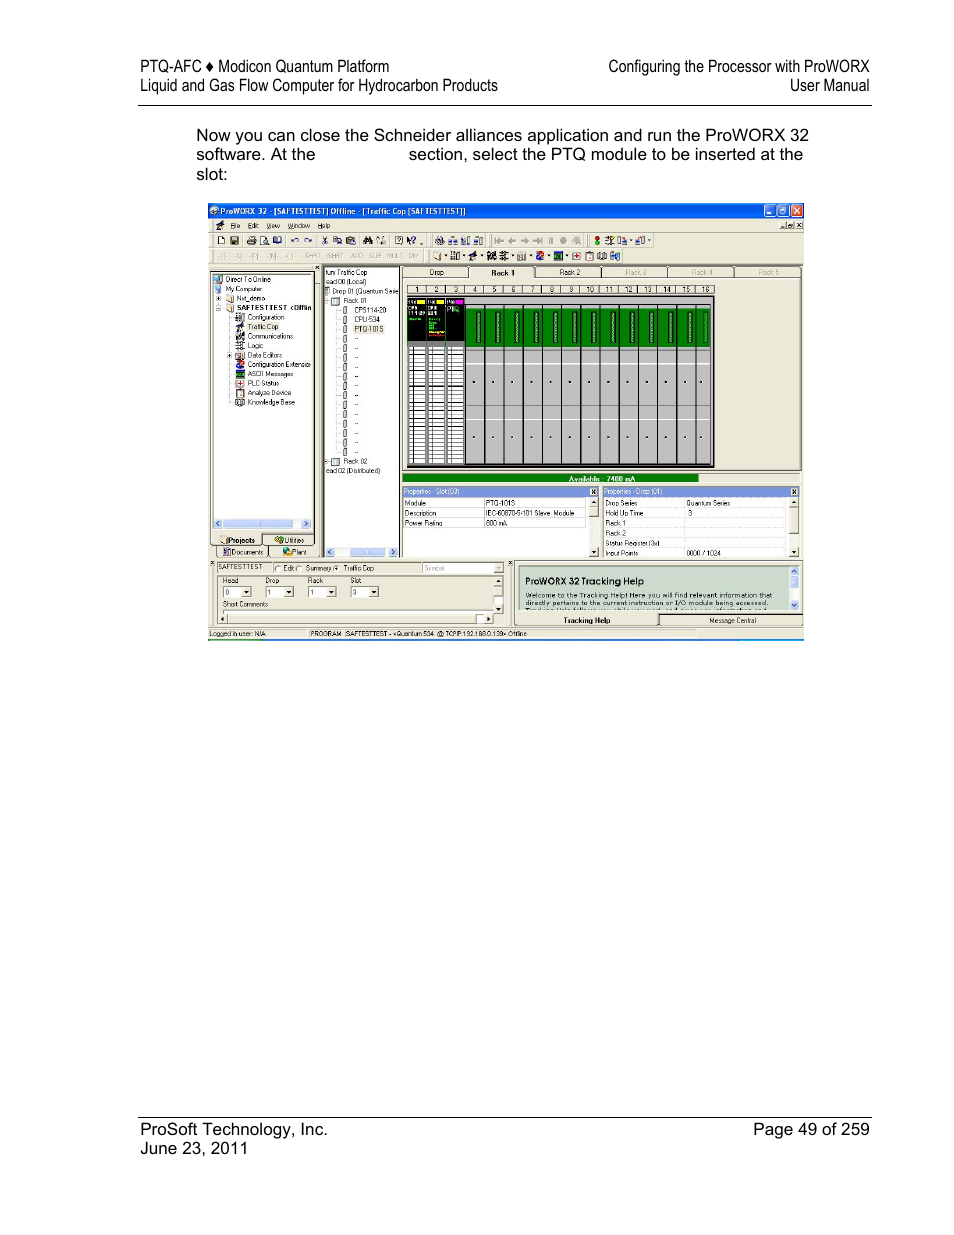This screenshot has height=1235, width=954.
Task: Switch to the Message Central tab
Action: tap(732, 620)
